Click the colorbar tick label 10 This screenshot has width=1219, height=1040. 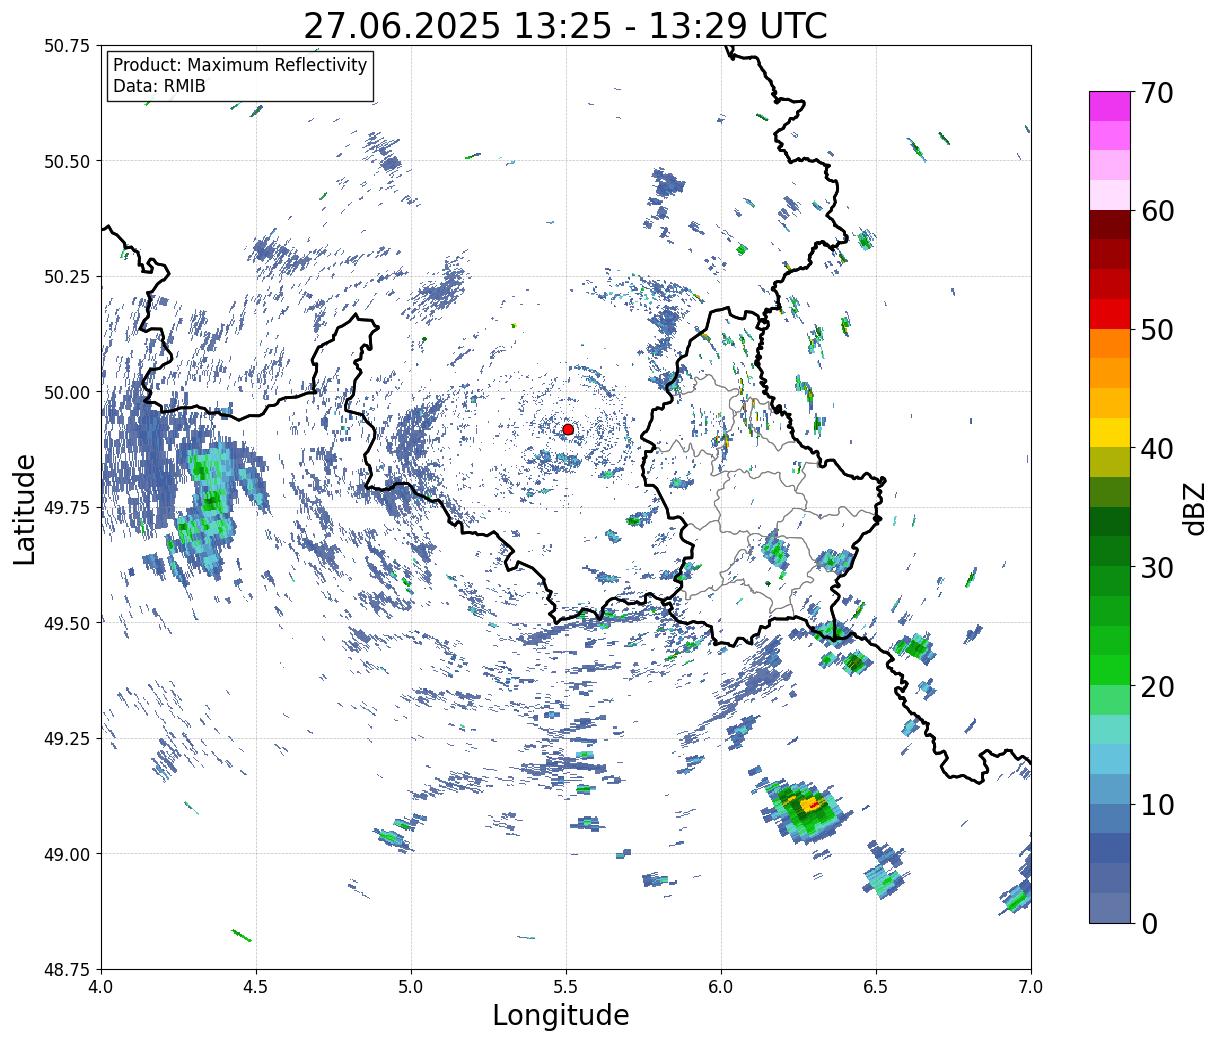1156,805
